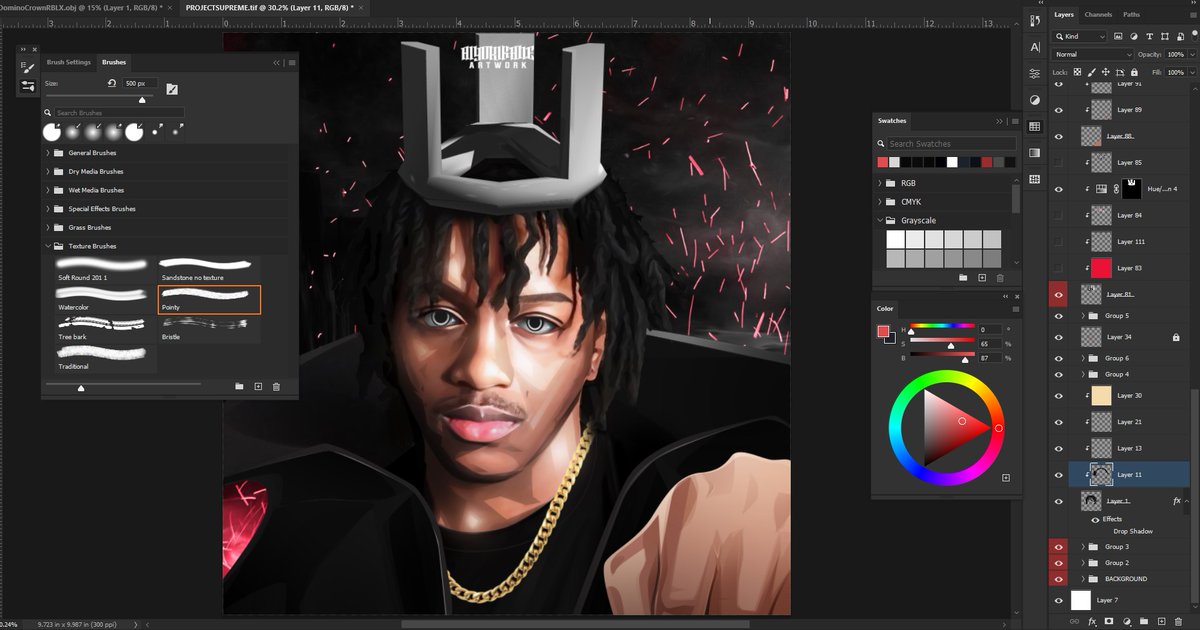Collapse the Grayscale swatch group
This screenshot has height=630, width=1200.
880,220
